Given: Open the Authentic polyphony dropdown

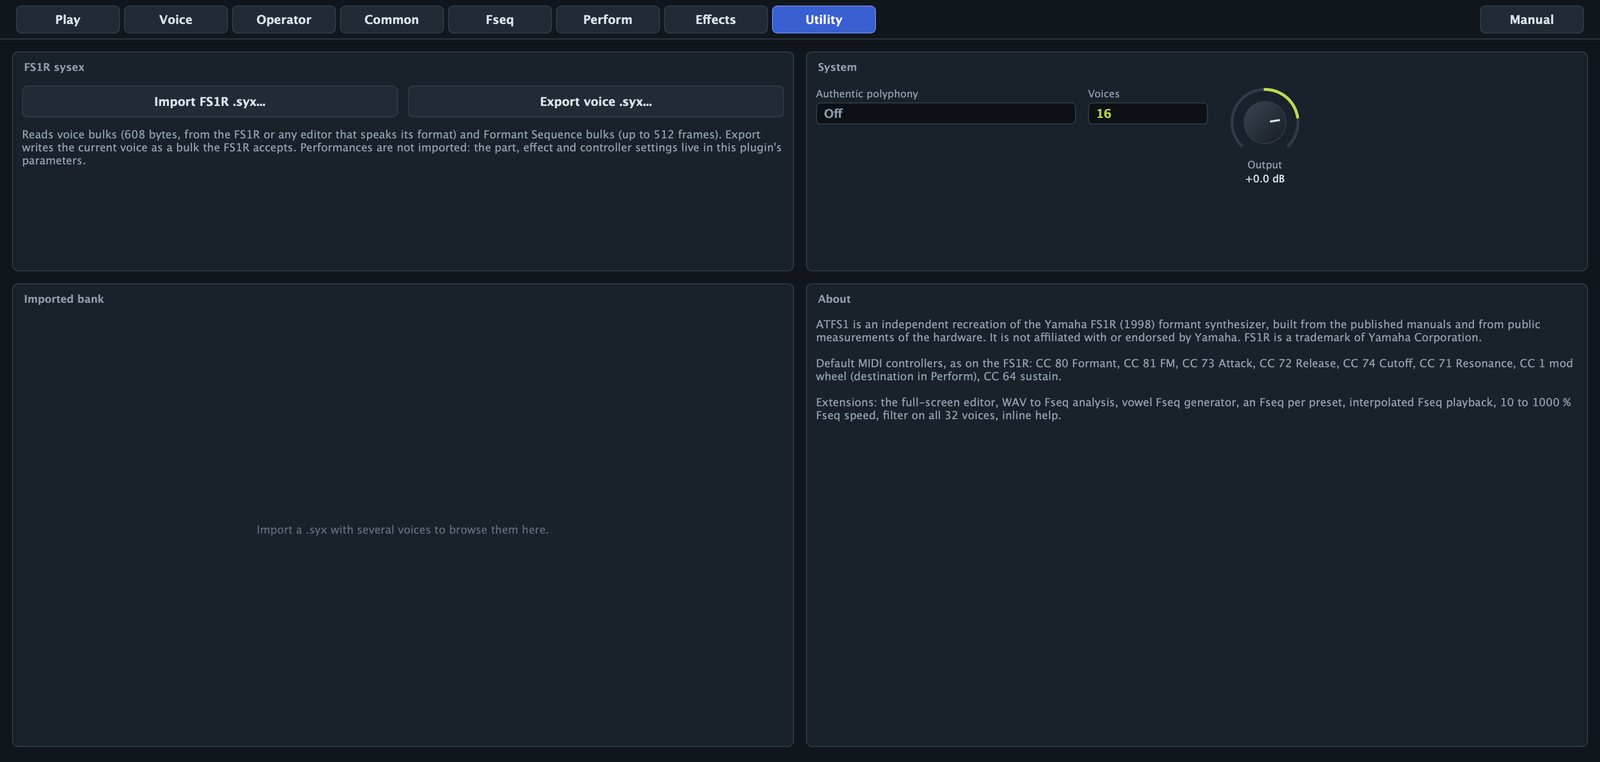Looking at the screenshot, I should 946,114.
